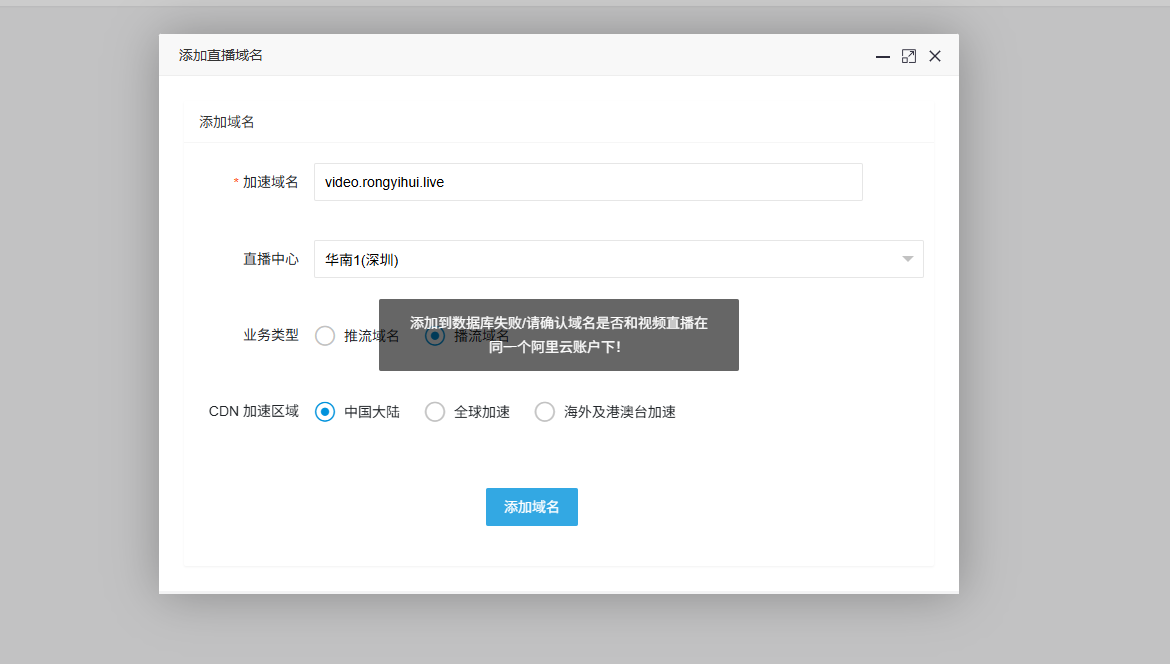Choose 中国大陆 as CDN acceleration region

pos(325,412)
